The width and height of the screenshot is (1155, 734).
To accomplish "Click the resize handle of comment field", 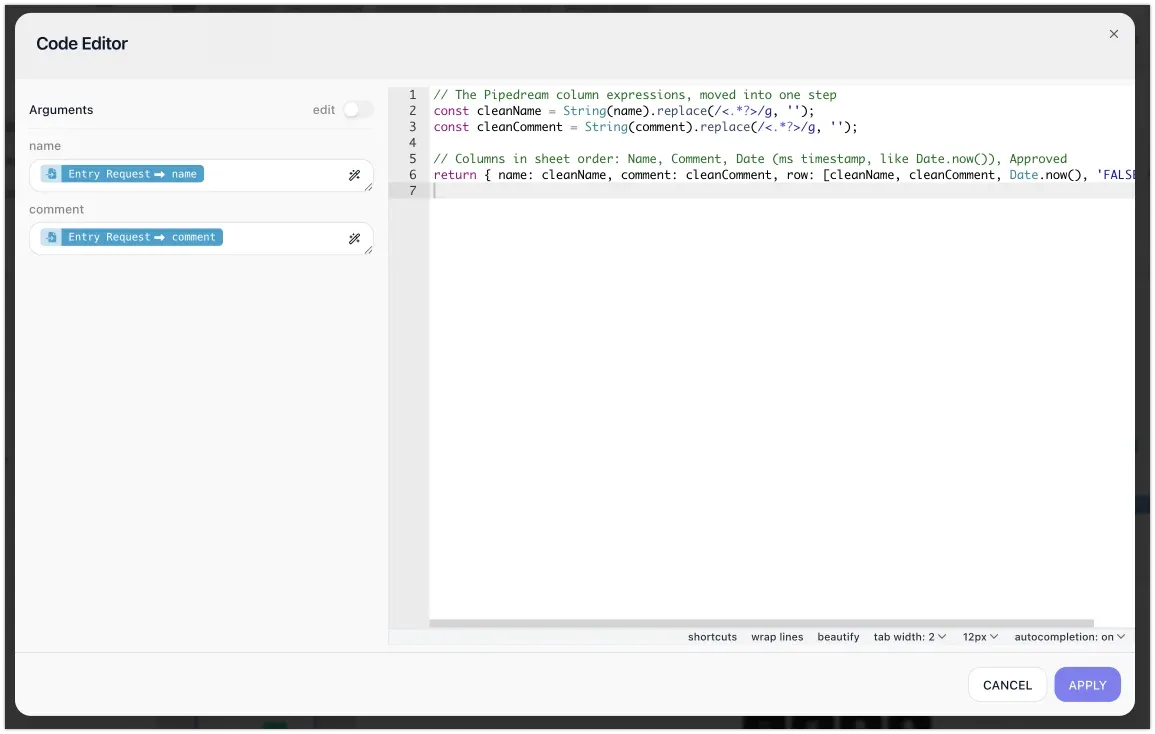I will click(368, 251).
